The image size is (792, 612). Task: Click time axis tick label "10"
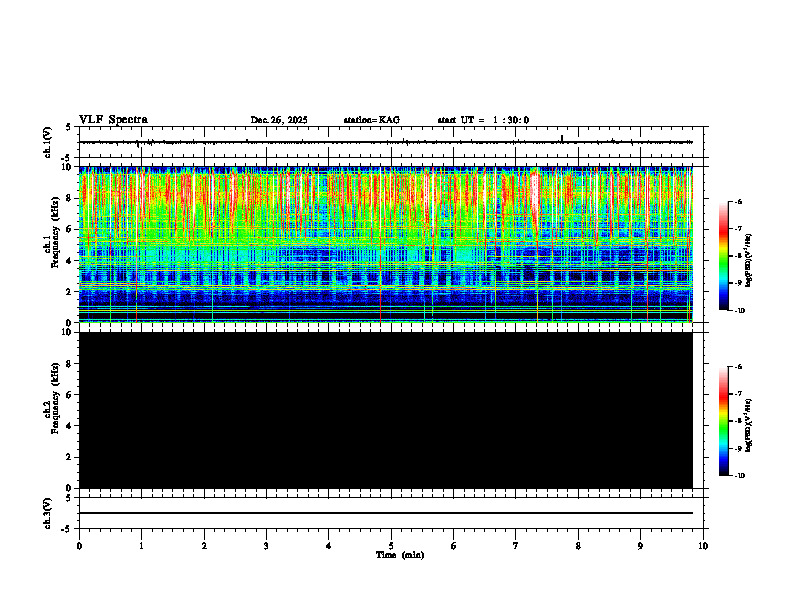click(x=703, y=546)
